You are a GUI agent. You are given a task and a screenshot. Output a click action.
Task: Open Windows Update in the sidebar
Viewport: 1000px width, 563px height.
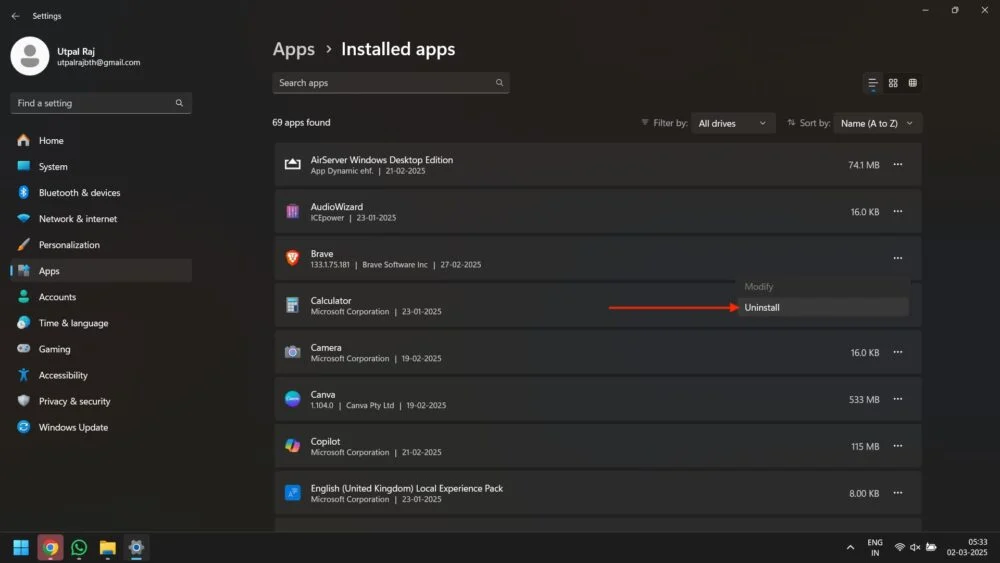point(101,428)
